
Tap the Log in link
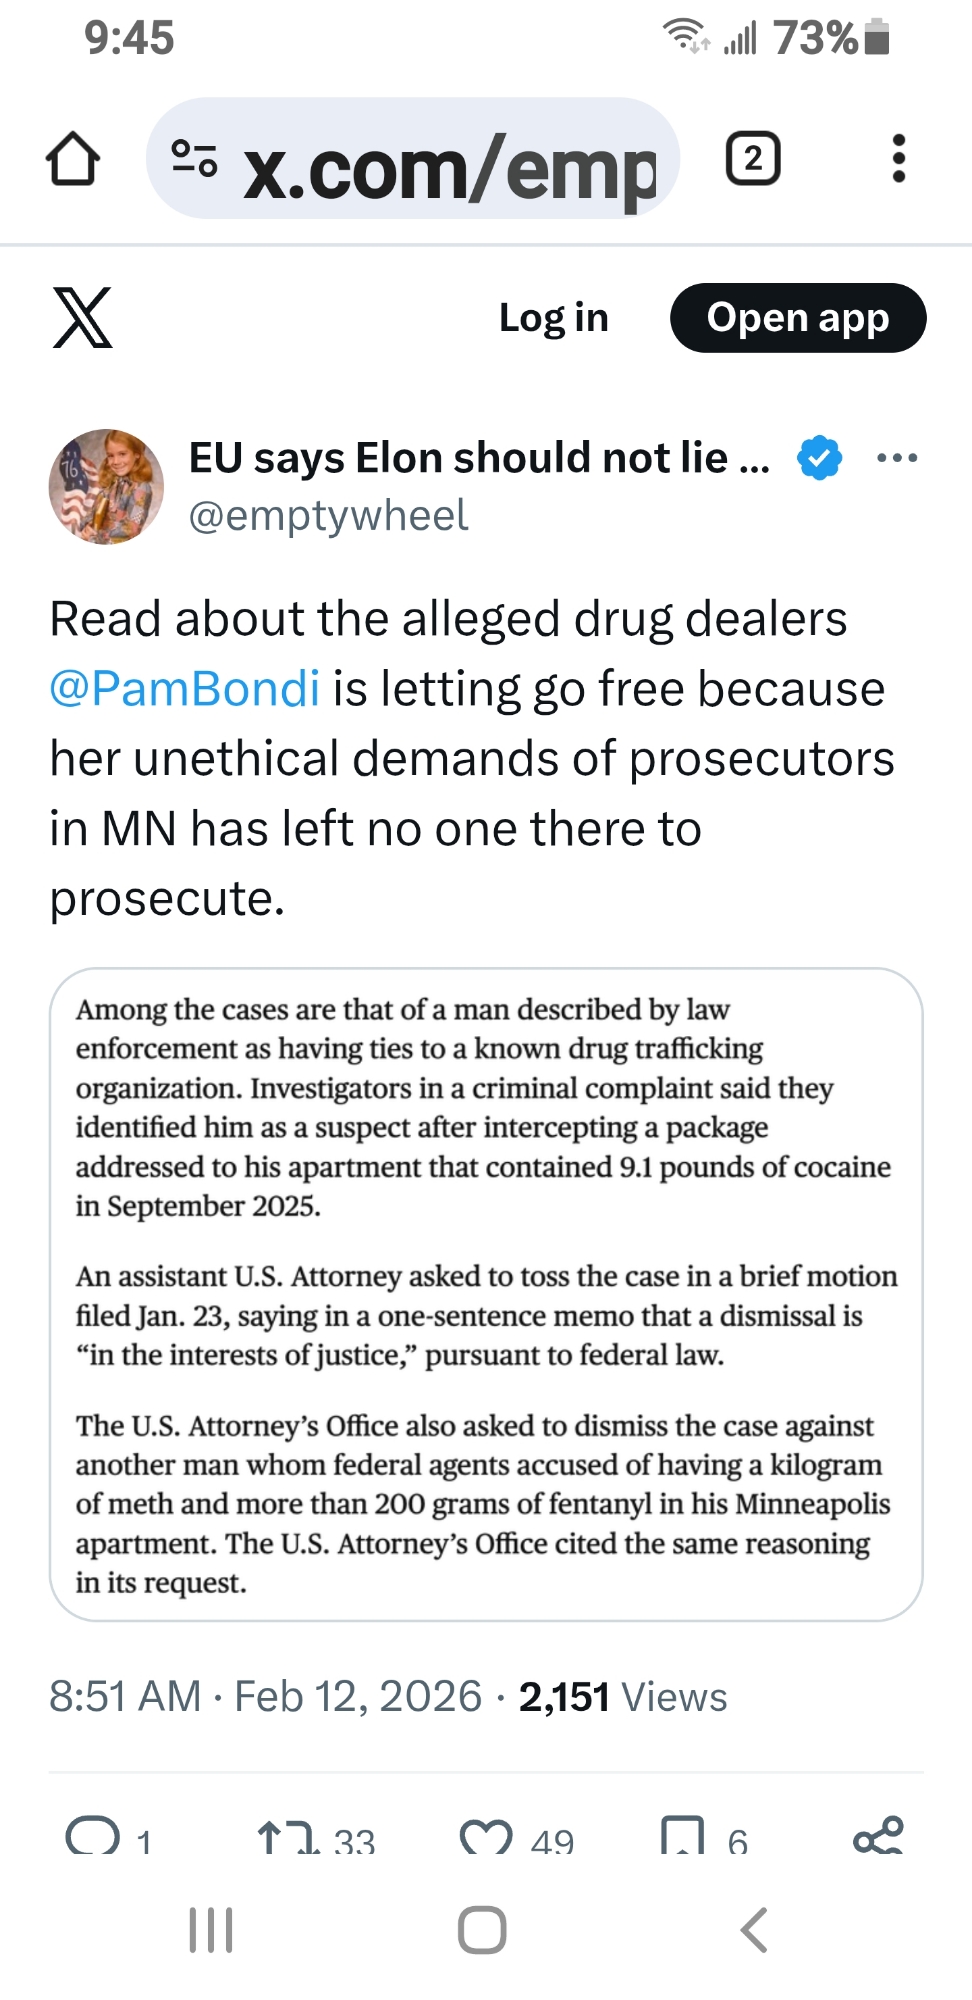point(553,318)
